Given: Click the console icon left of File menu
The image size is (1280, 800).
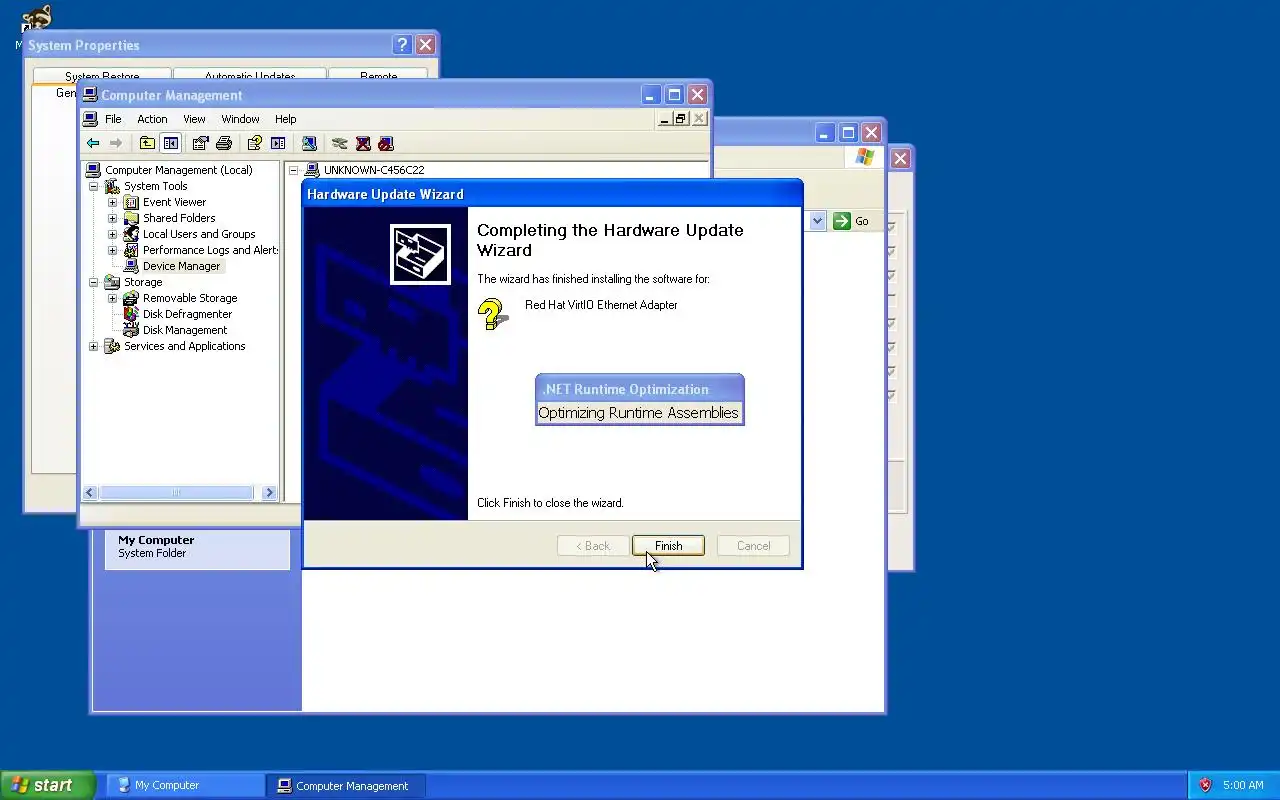Looking at the screenshot, I should point(91,119).
